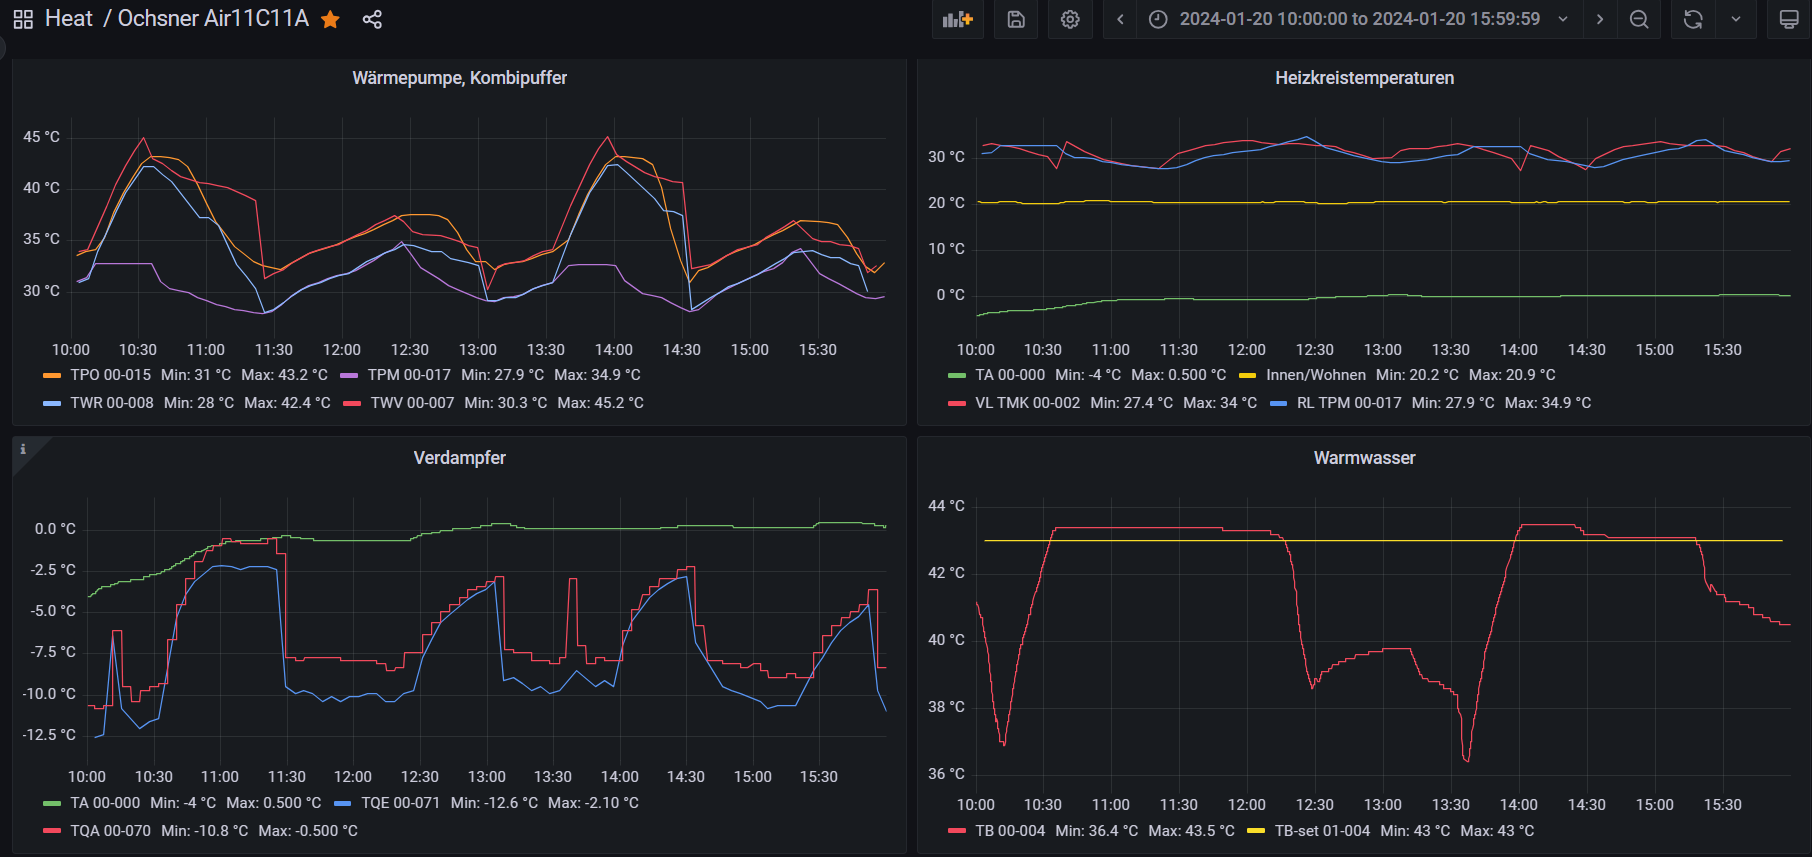
Task: Show Verdampfer panel info icon
Action: coord(23,449)
